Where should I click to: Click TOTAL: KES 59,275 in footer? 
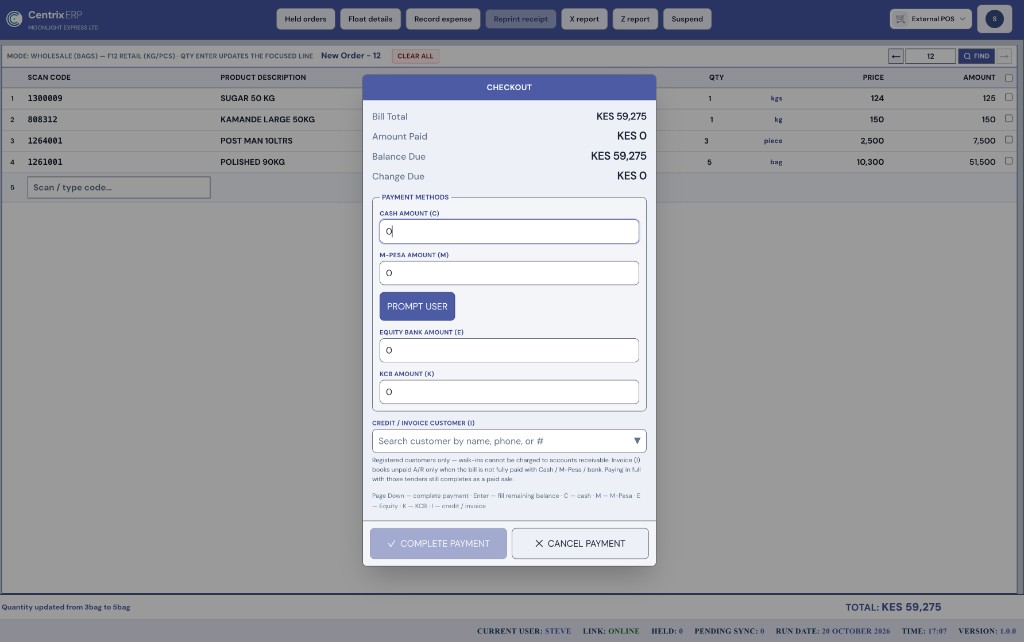point(893,607)
